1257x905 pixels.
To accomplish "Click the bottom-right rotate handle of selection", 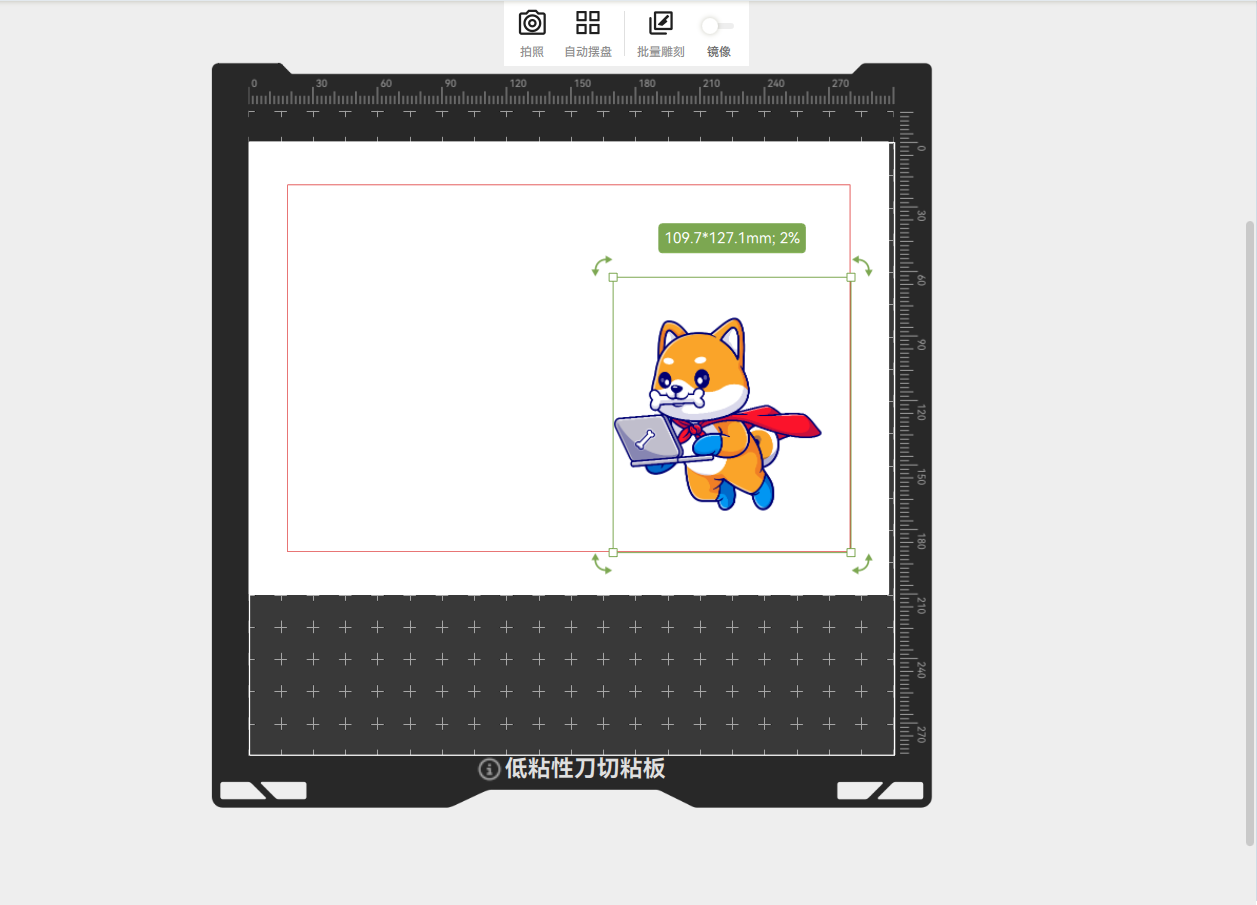I will coord(862,564).
